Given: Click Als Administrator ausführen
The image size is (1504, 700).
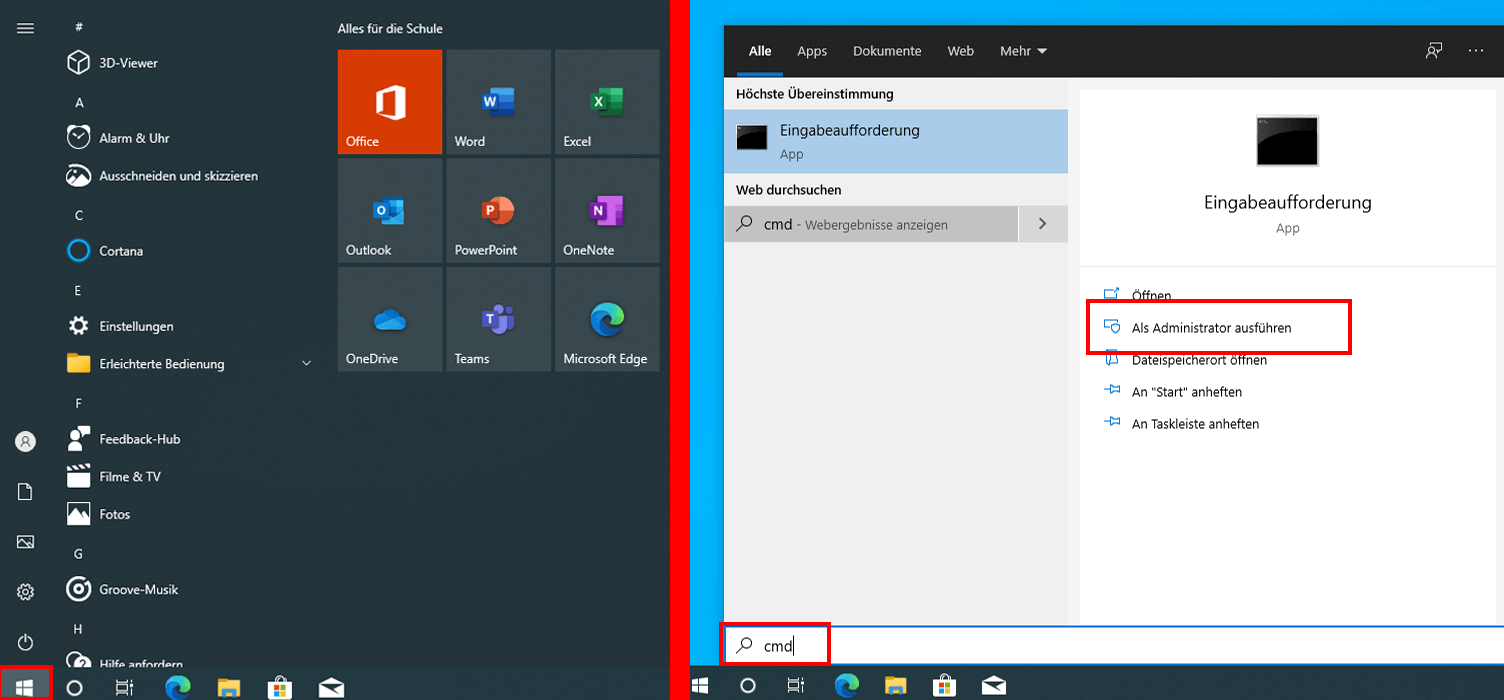Looking at the screenshot, I should pyautogui.click(x=1211, y=327).
